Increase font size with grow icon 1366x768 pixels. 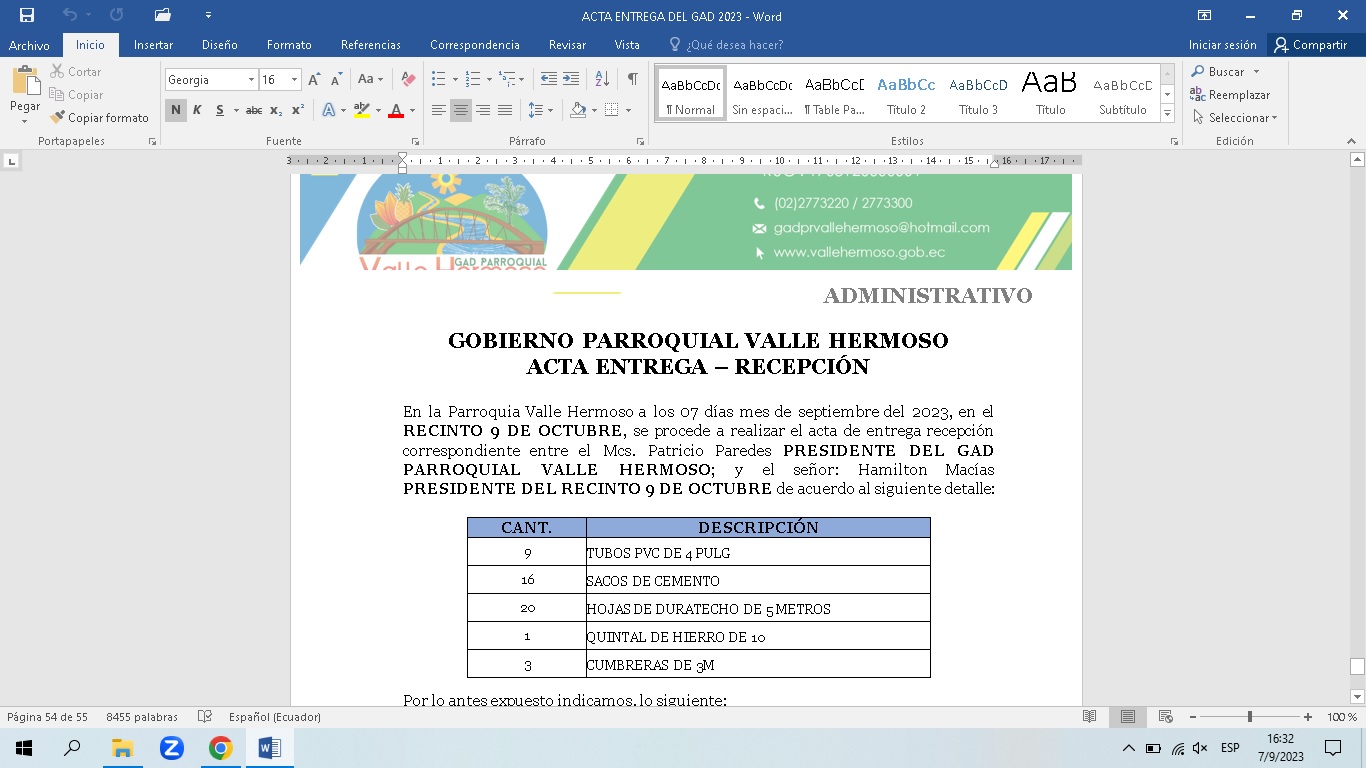314,79
